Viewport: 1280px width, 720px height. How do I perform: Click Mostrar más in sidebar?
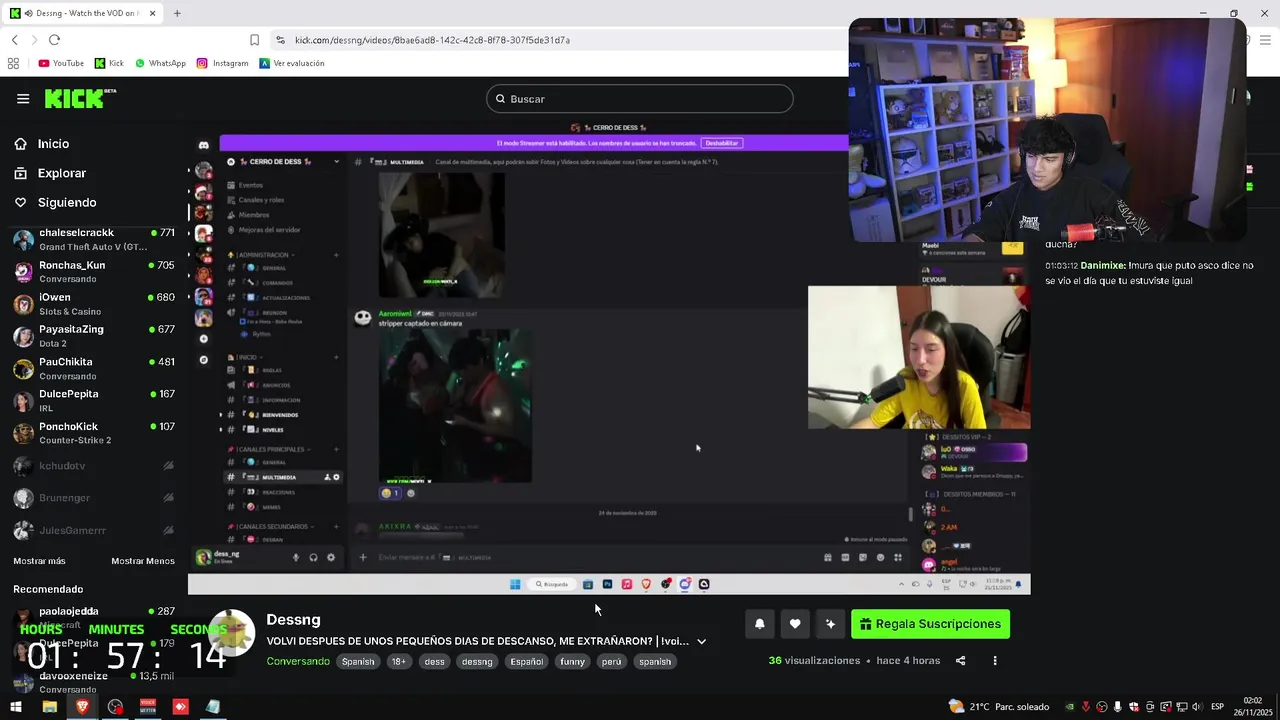click(39, 561)
